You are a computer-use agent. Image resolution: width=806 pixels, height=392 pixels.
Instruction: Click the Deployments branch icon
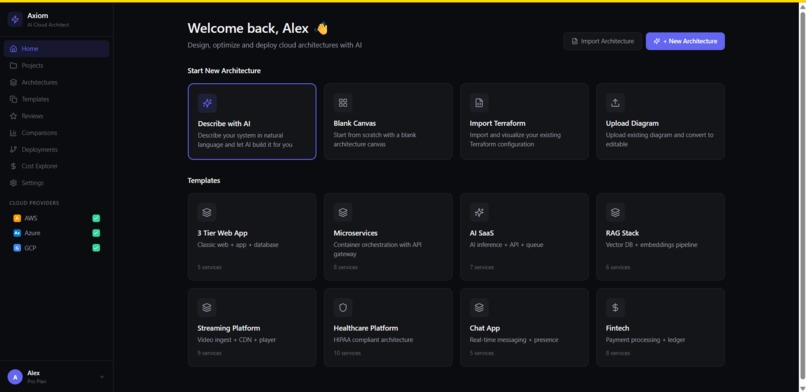click(x=13, y=150)
